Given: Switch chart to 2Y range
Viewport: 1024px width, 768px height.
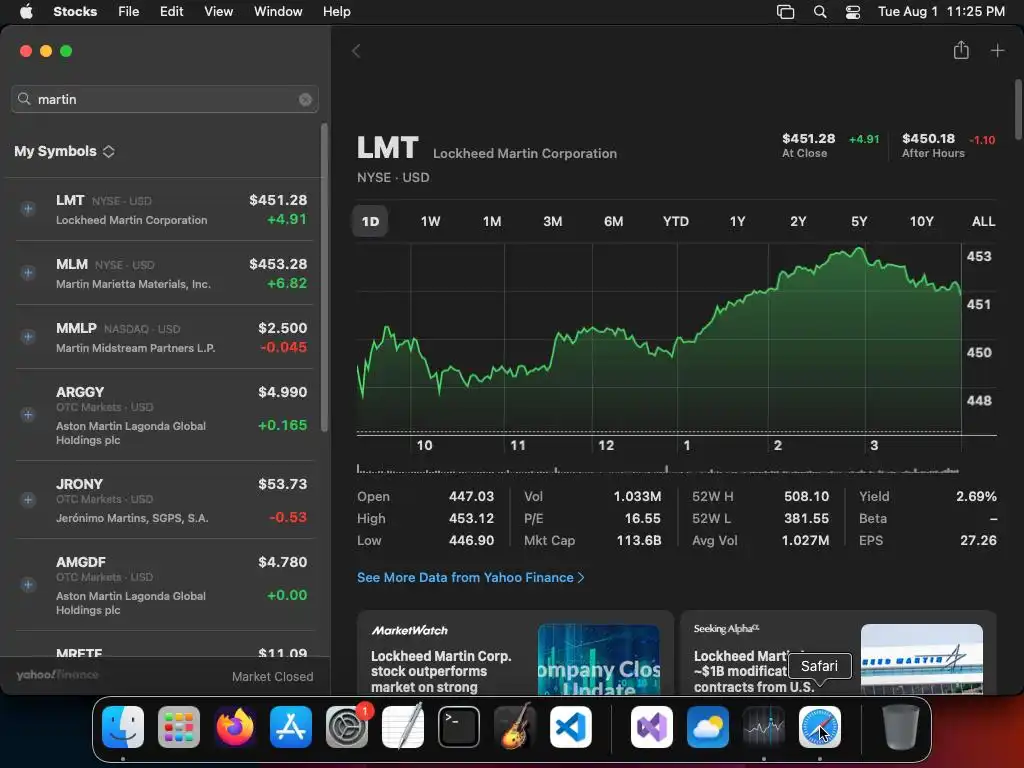Looking at the screenshot, I should [798, 221].
